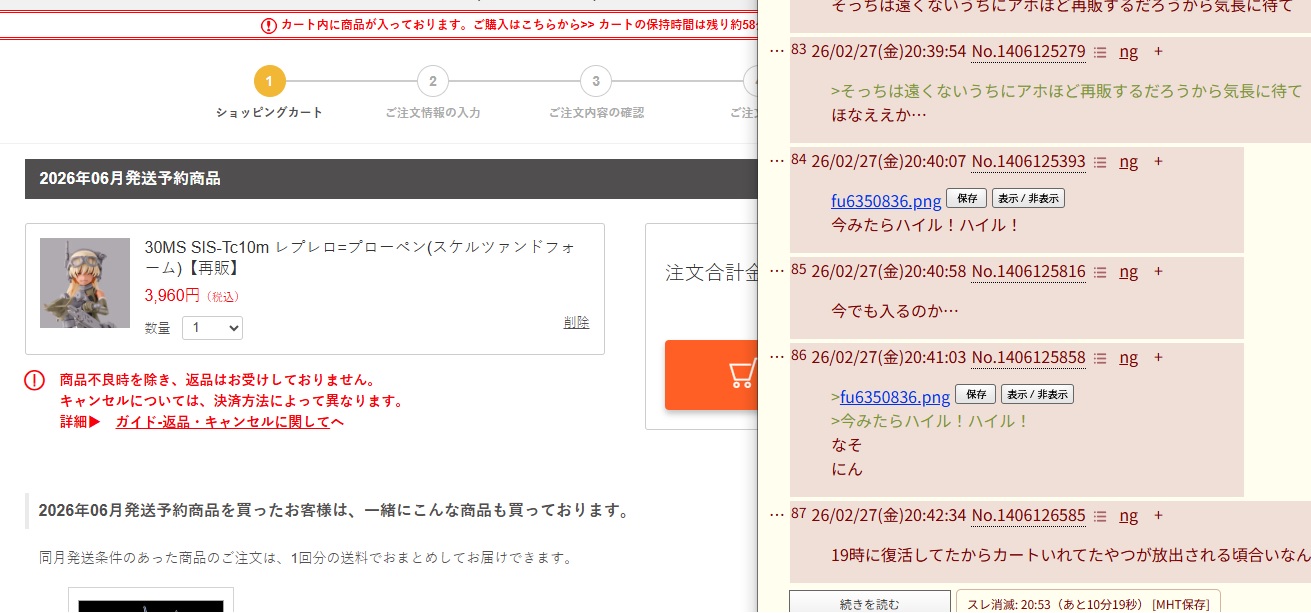The height and width of the screenshot is (613, 1311).
Task: Click the plus icon on post 84
Action: tap(1158, 161)
